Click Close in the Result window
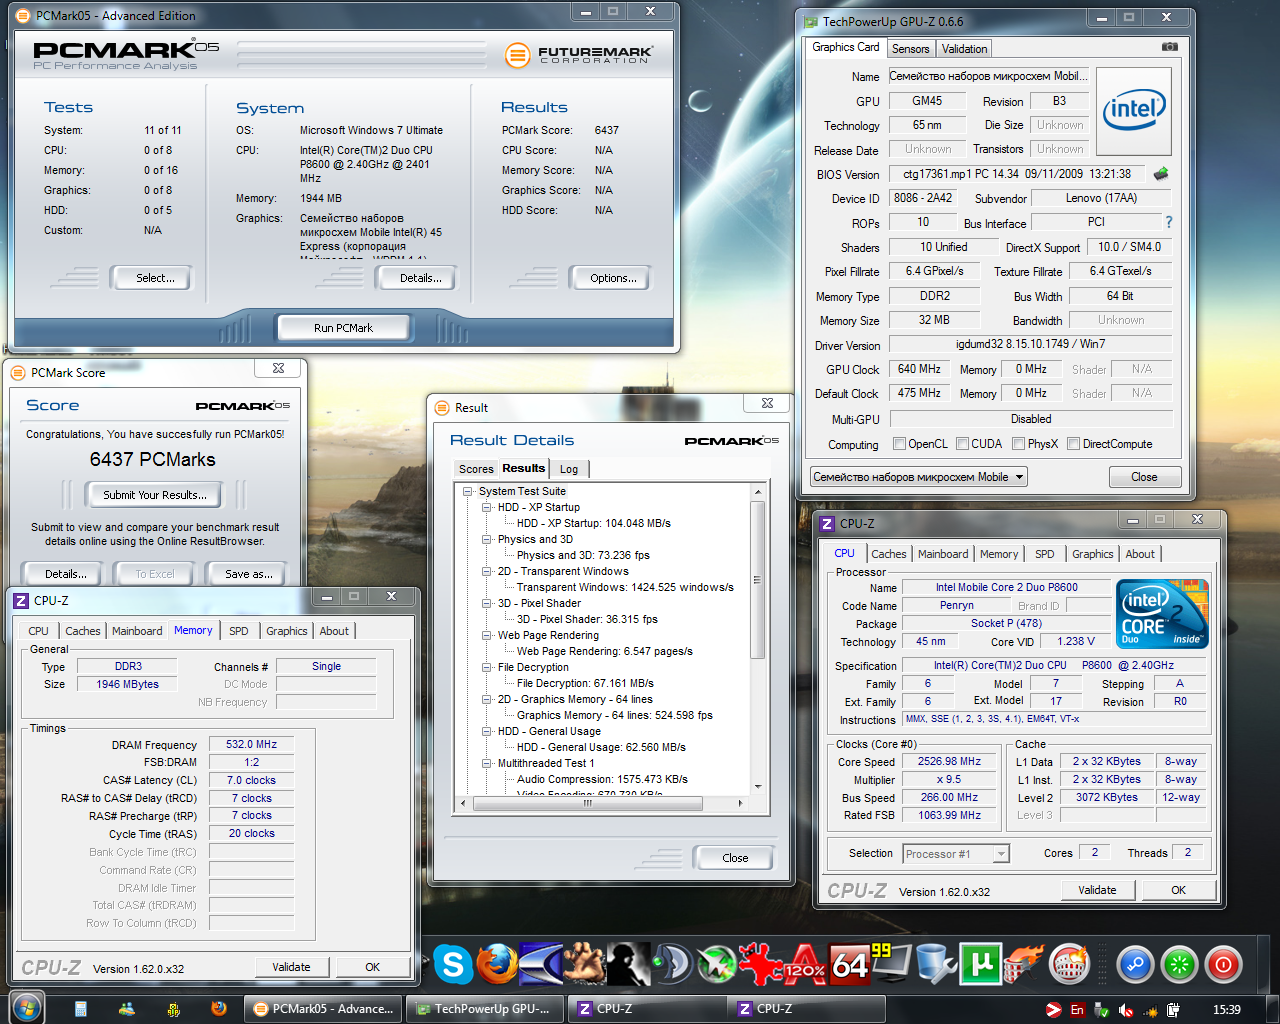This screenshot has width=1280, height=1024. (735, 857)
